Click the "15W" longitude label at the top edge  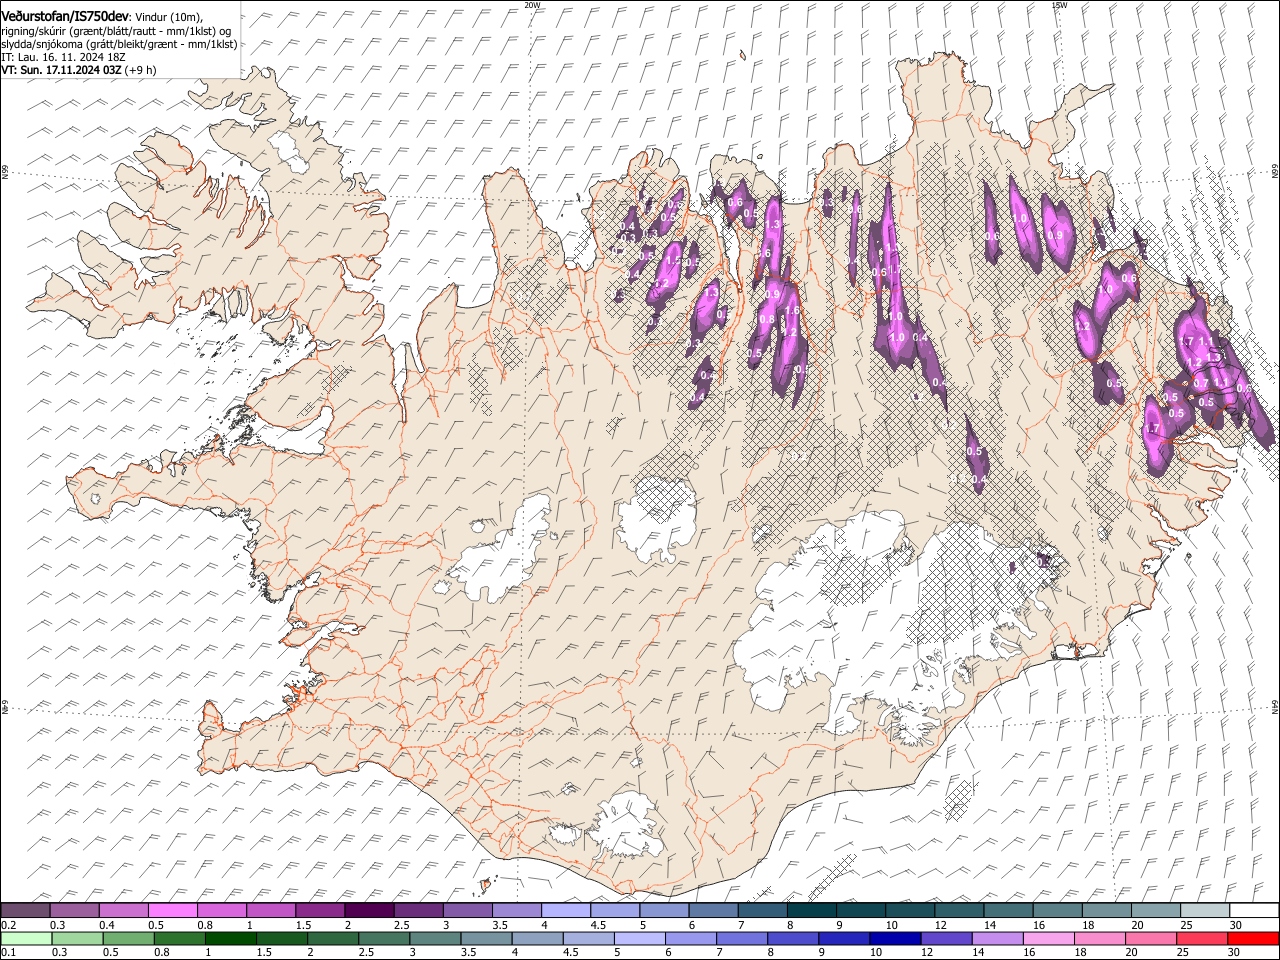[1059, 5]
